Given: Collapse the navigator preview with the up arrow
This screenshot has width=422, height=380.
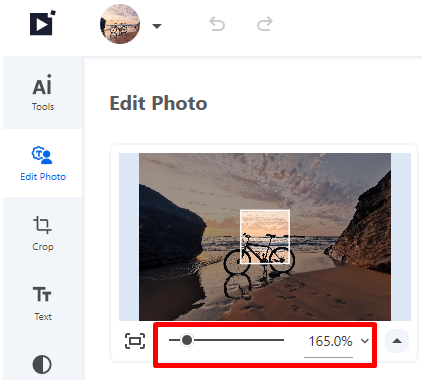Looking at the screenshot, I should coord(397,341).
